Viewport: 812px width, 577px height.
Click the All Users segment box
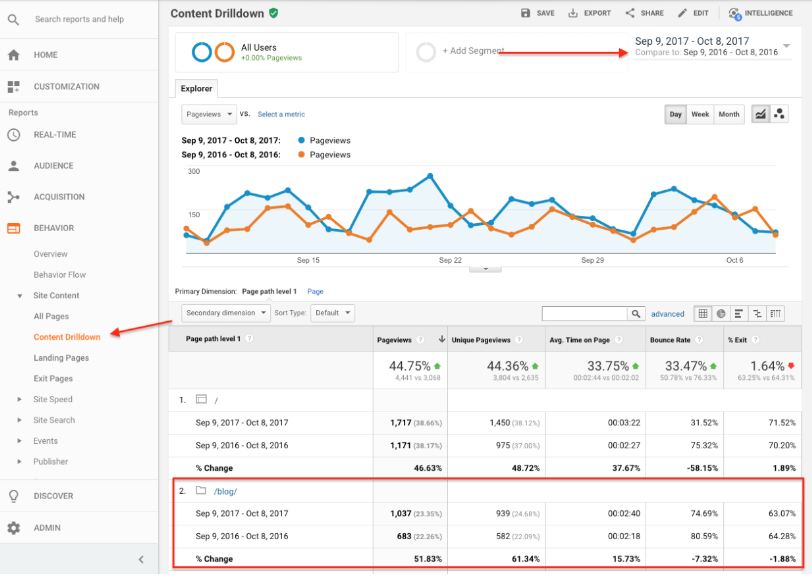(x=287, y=52)
